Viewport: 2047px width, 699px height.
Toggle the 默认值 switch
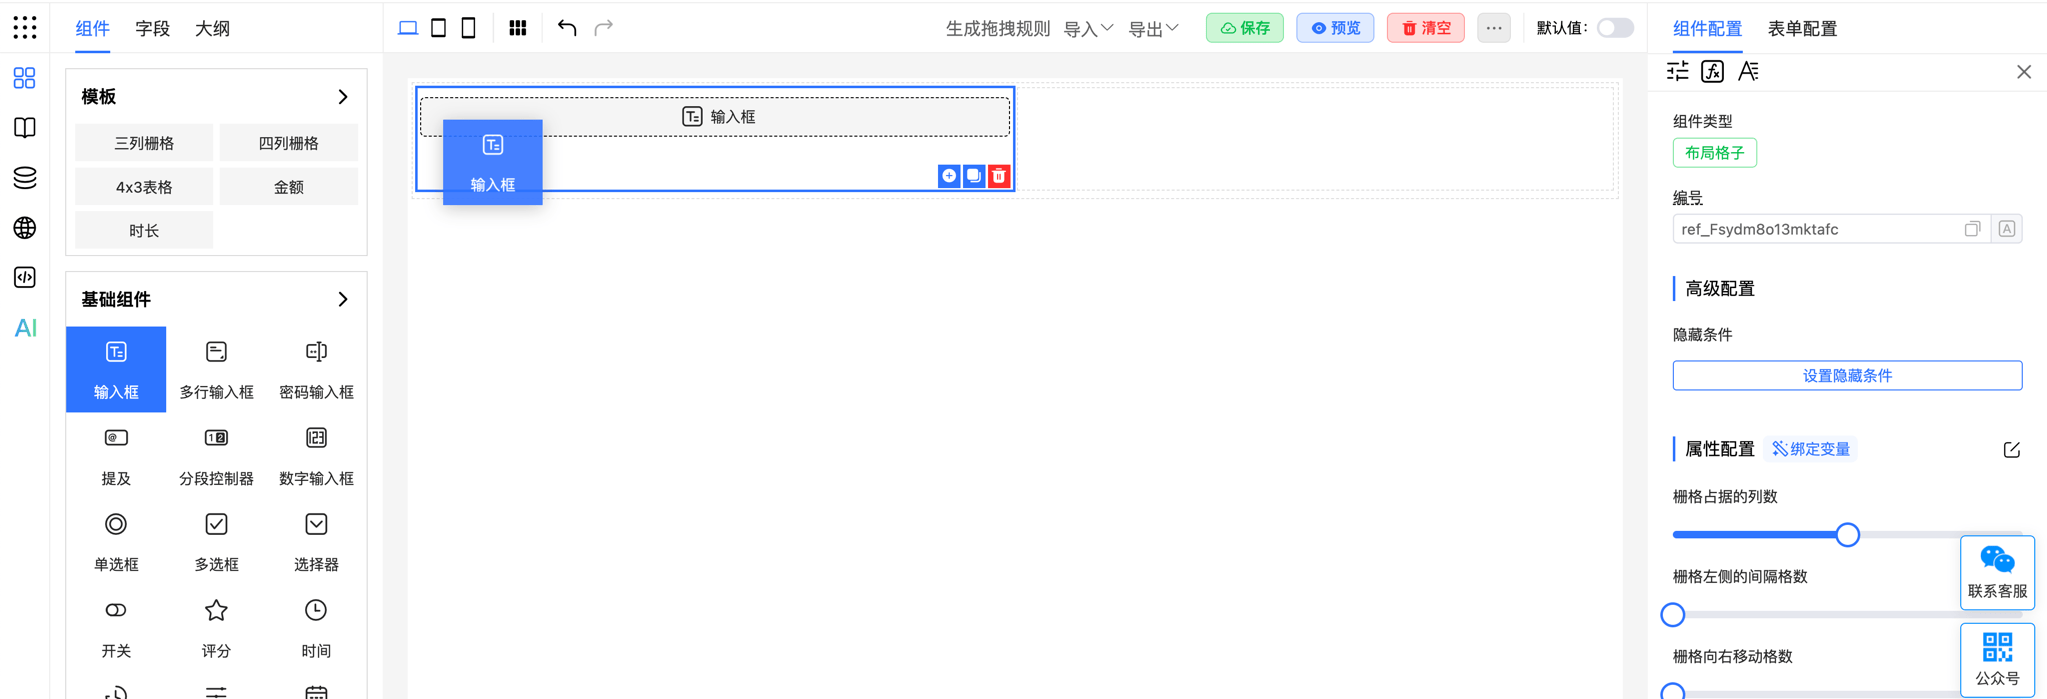point(1614,28)
